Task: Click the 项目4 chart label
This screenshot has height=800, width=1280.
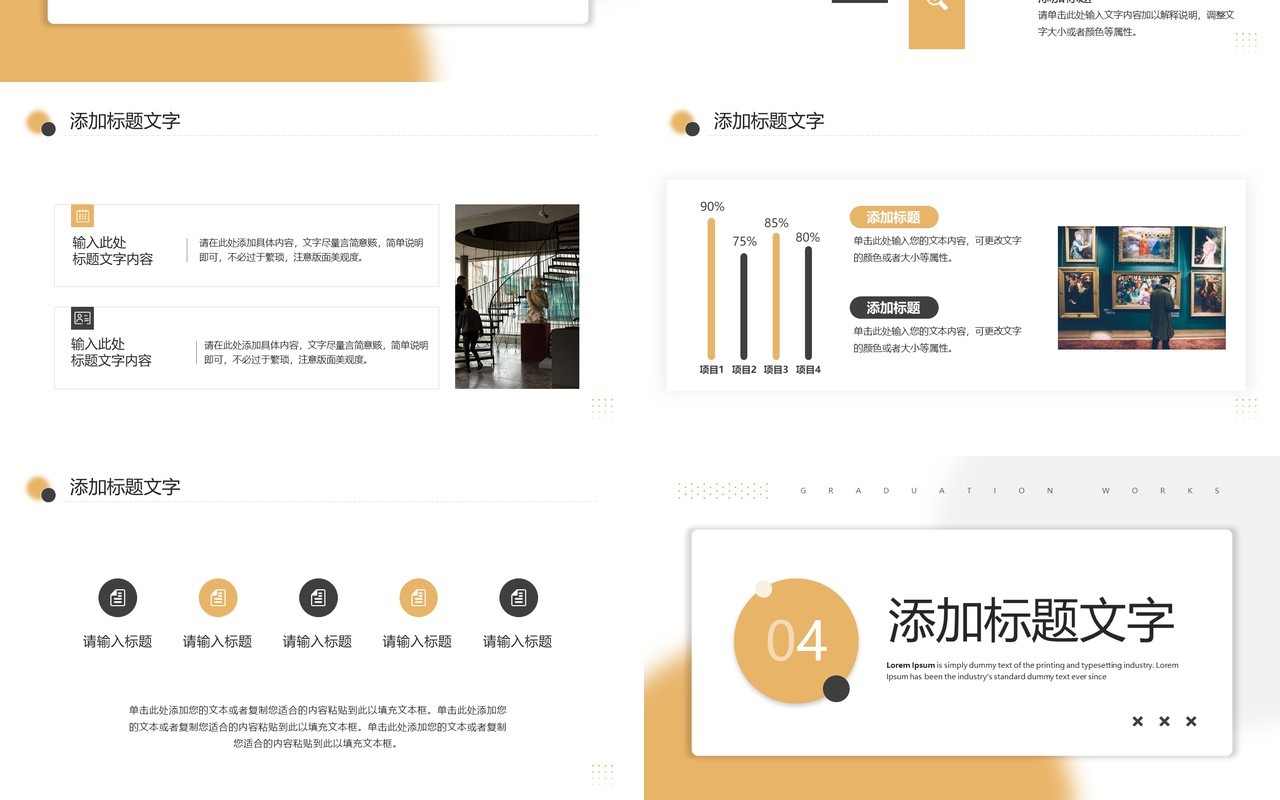Action: coord(808,370)
